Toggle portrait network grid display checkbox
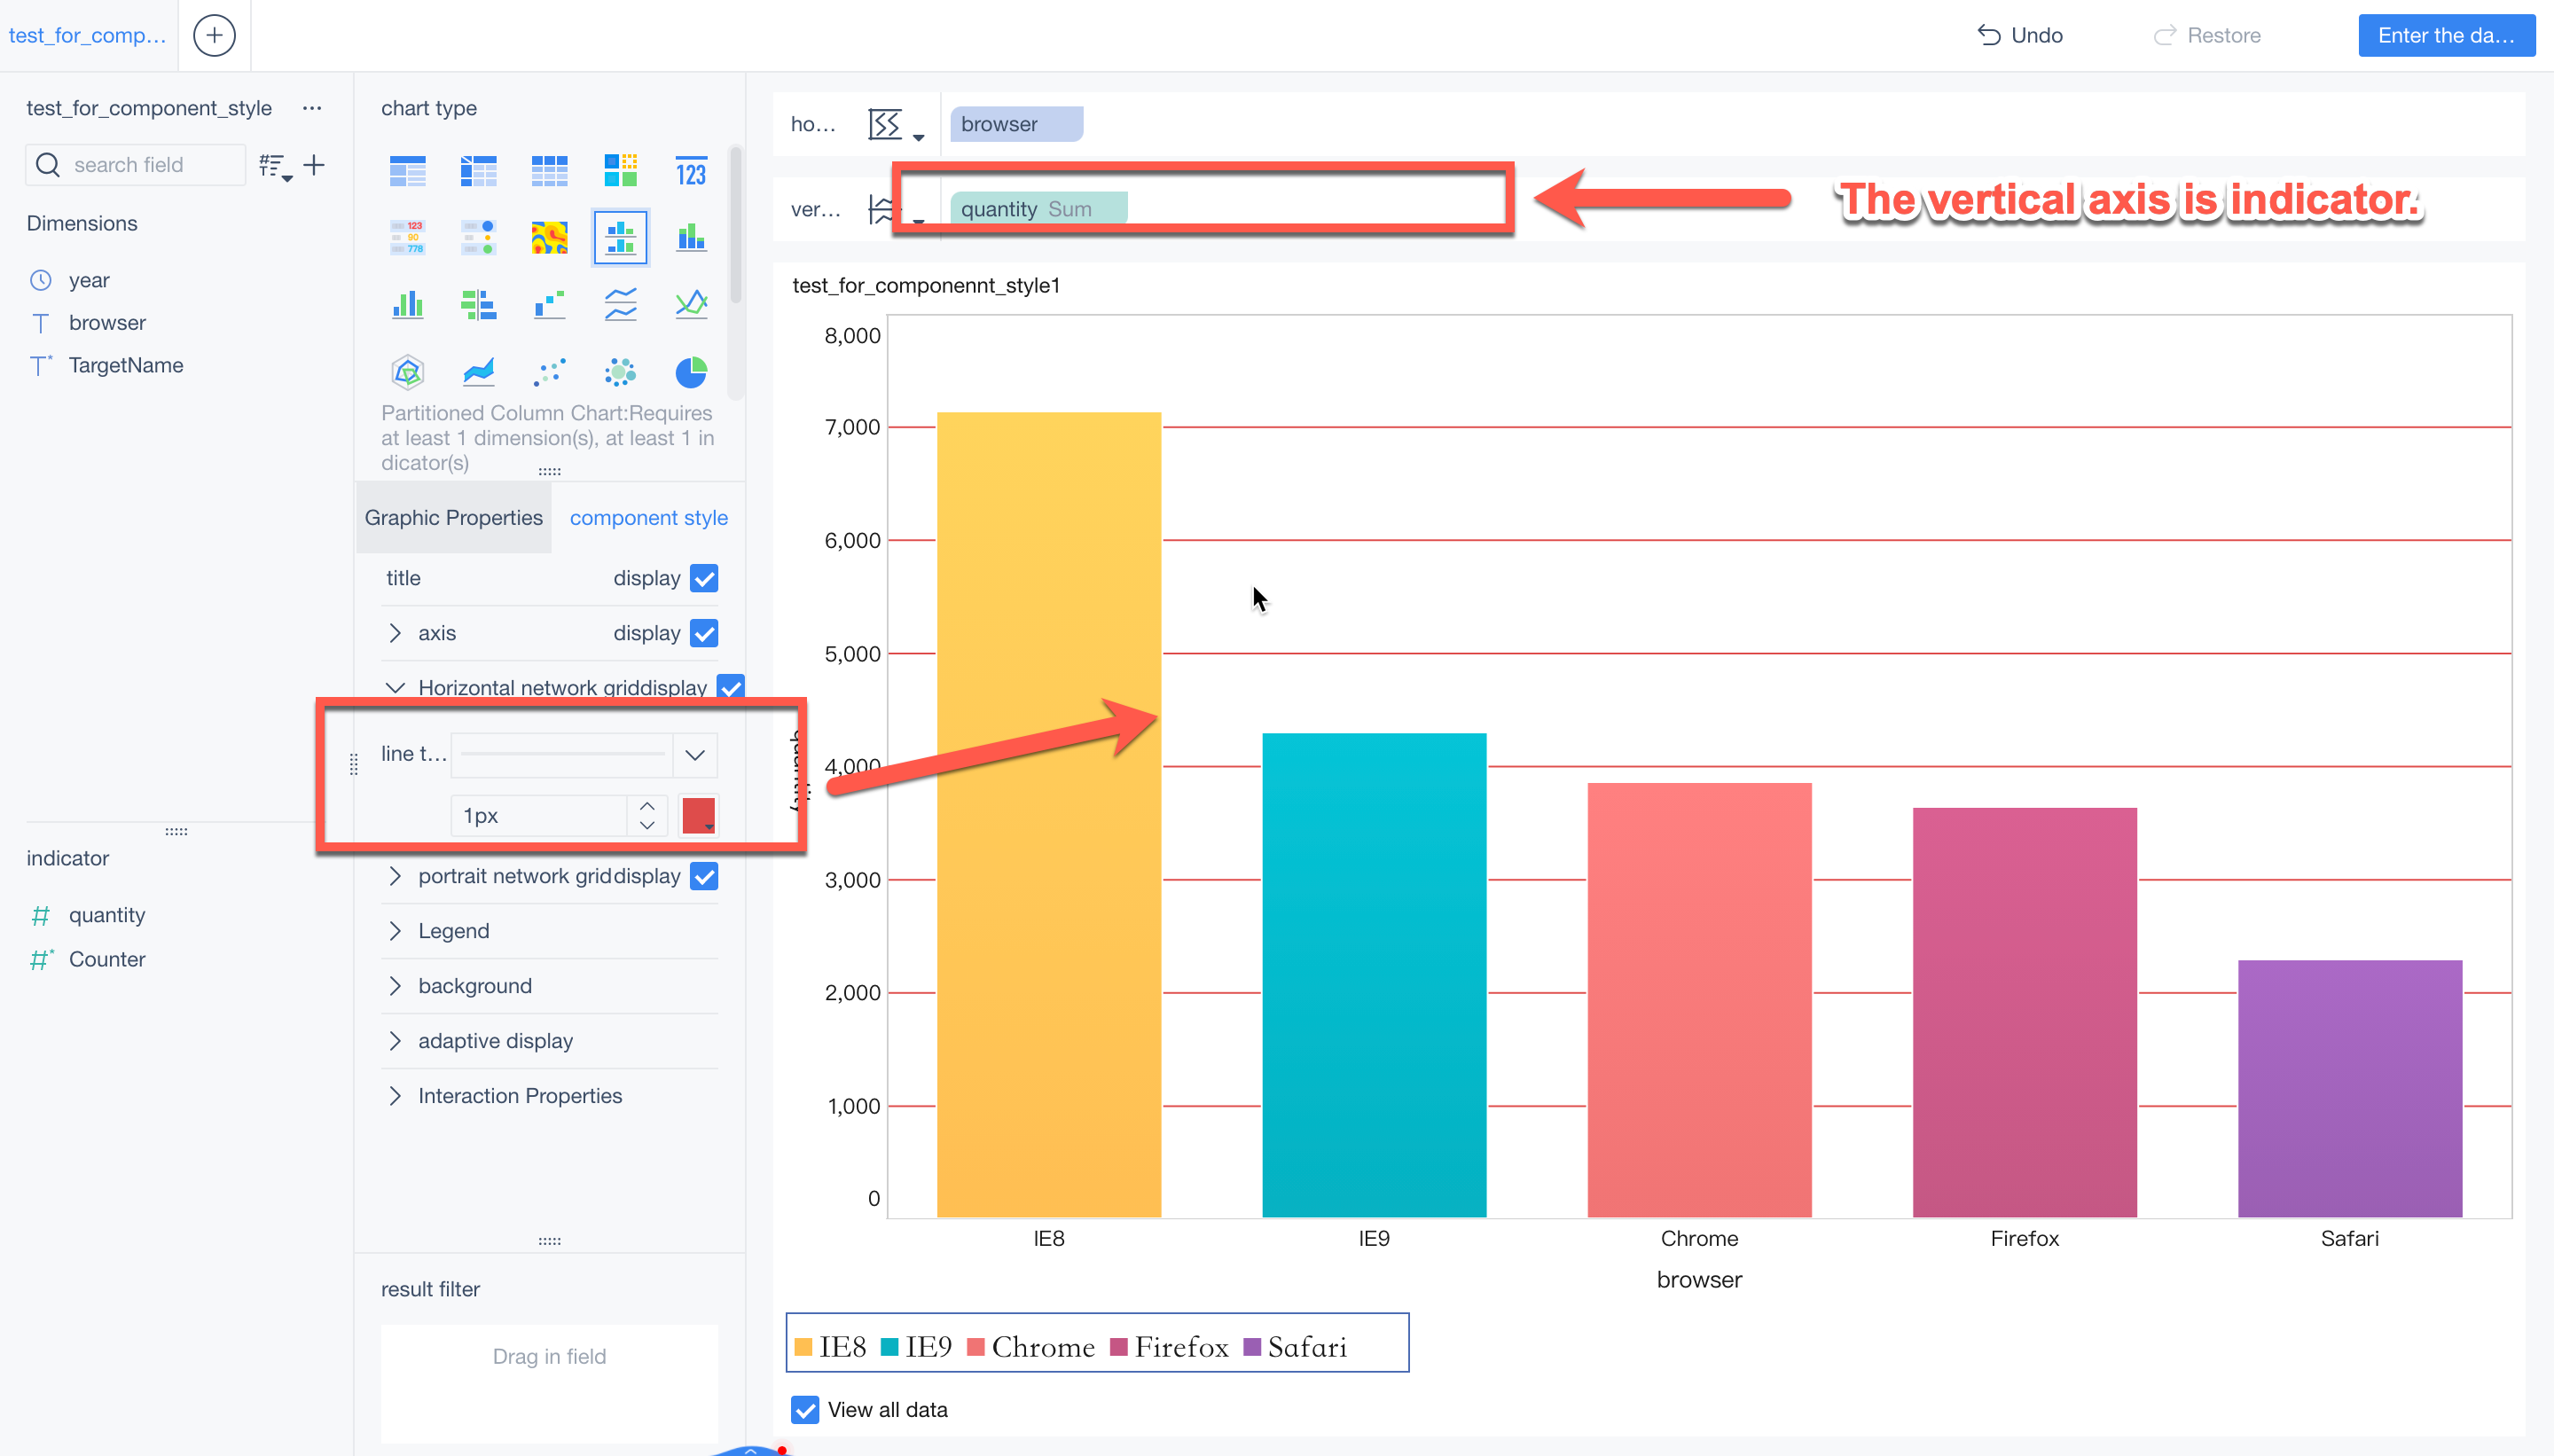2554x1456 pixels. click(704, 876)
